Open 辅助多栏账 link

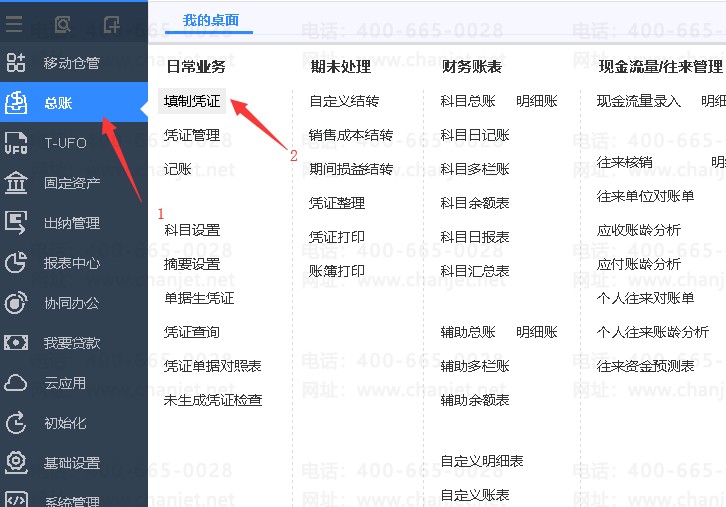(x=475, y=366)
